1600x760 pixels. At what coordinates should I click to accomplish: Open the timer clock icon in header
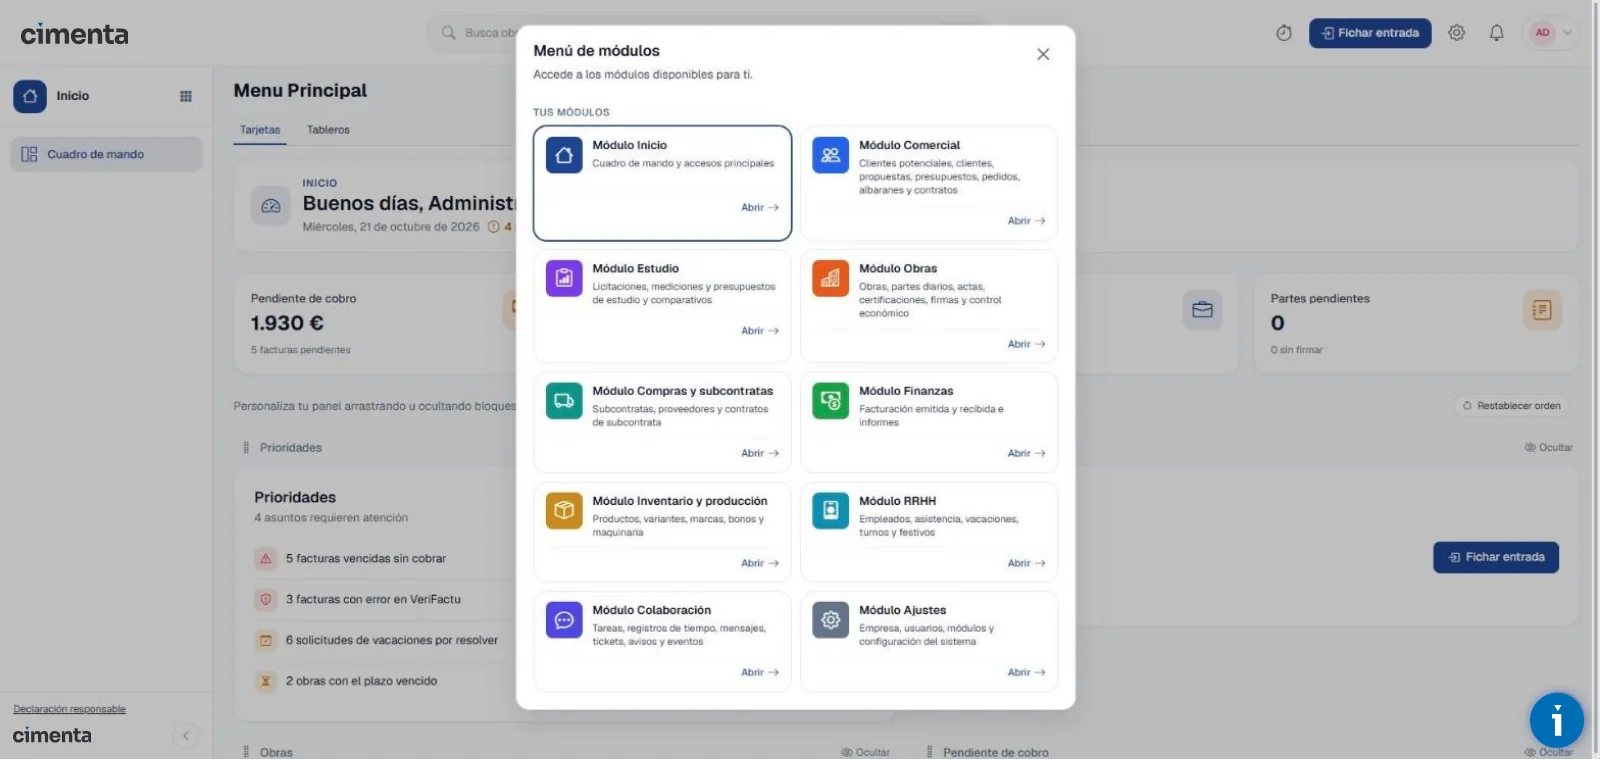click(1284, 33)
